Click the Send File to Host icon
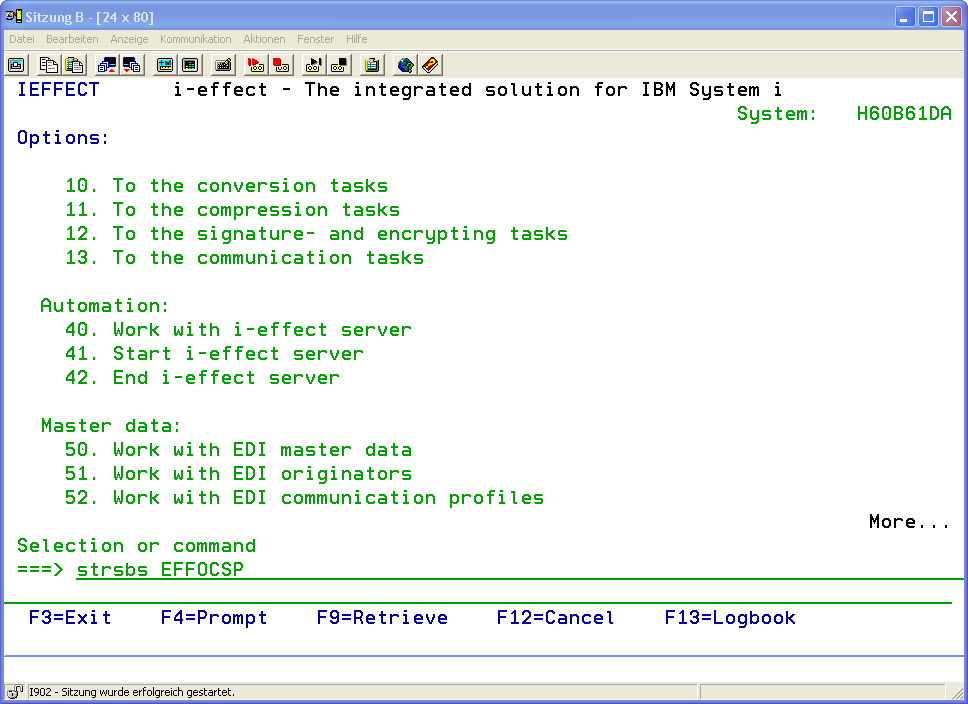The width and height of the screenshot is (968, 704). (107, 65)
